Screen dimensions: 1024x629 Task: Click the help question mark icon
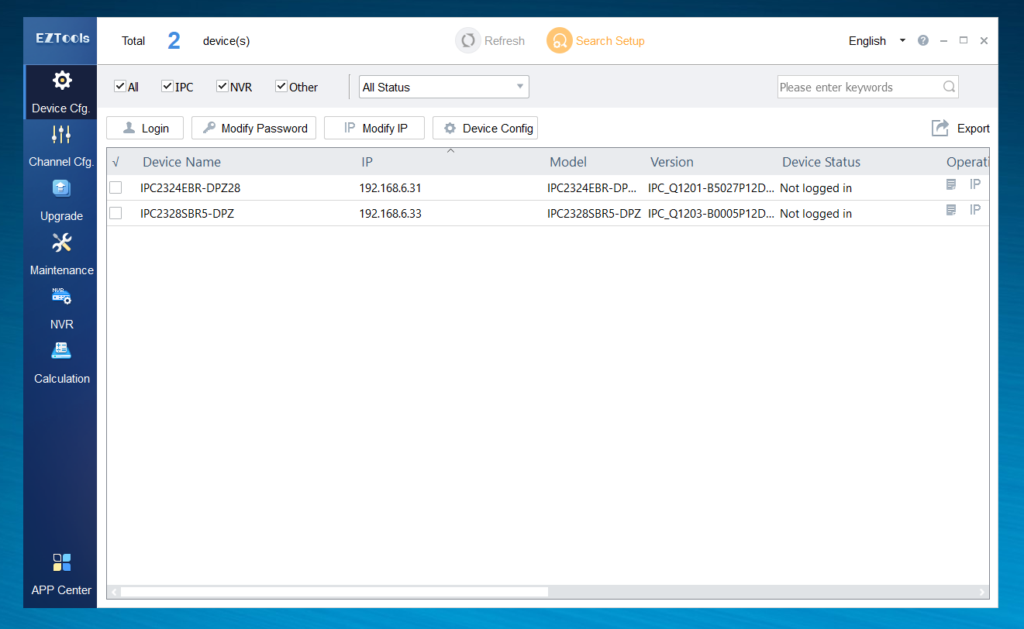click(x=923, y=41)
